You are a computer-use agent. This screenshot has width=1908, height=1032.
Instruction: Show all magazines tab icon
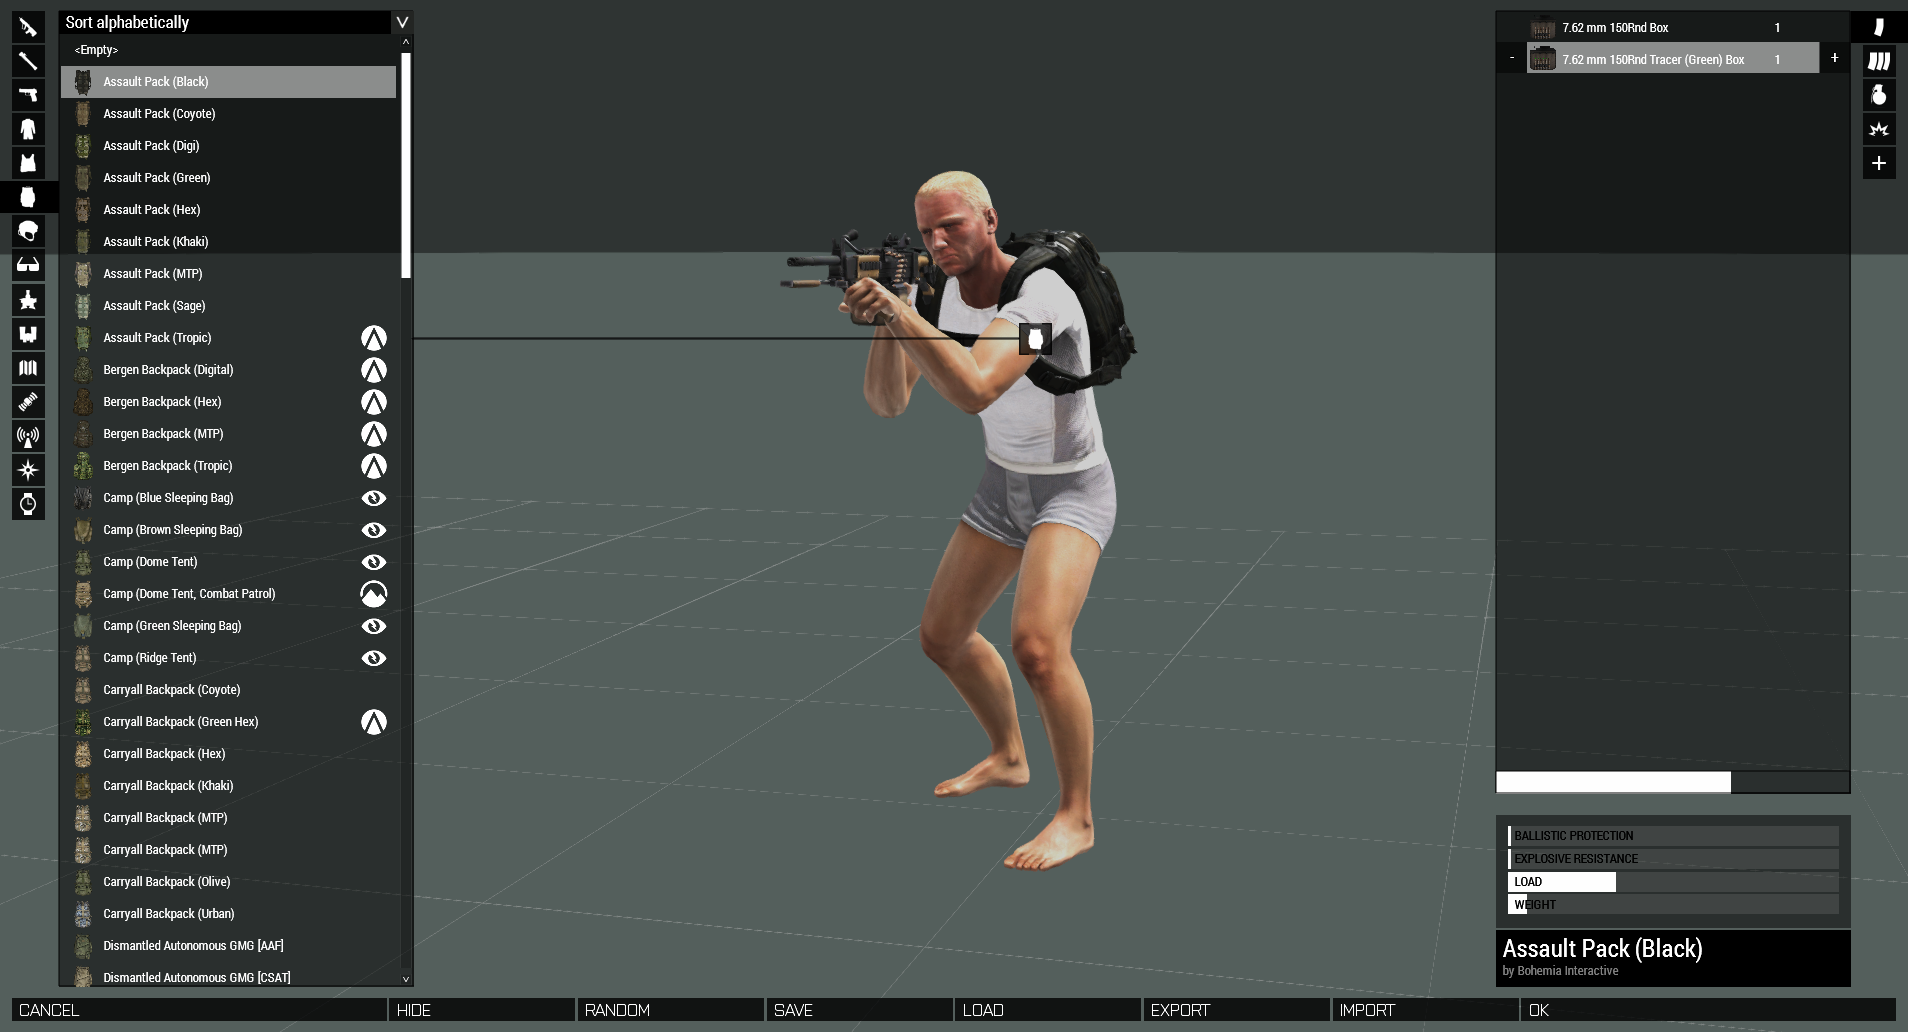[1879, 61]
